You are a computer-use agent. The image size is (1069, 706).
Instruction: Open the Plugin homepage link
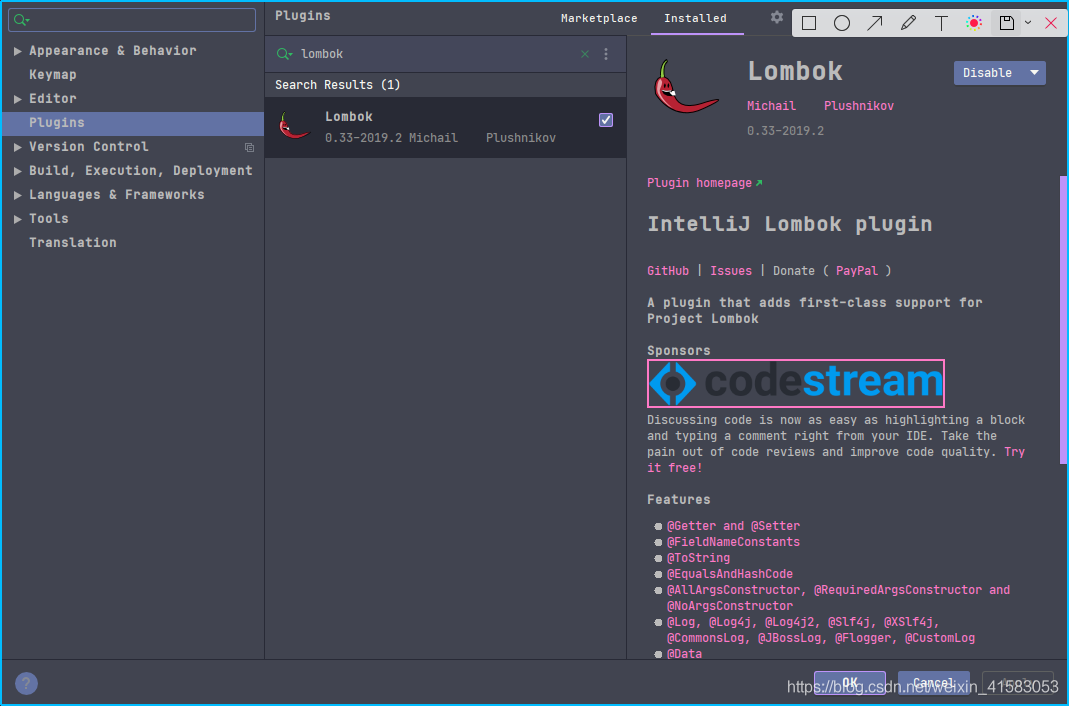pyautogui.click(x=704, y=183)
